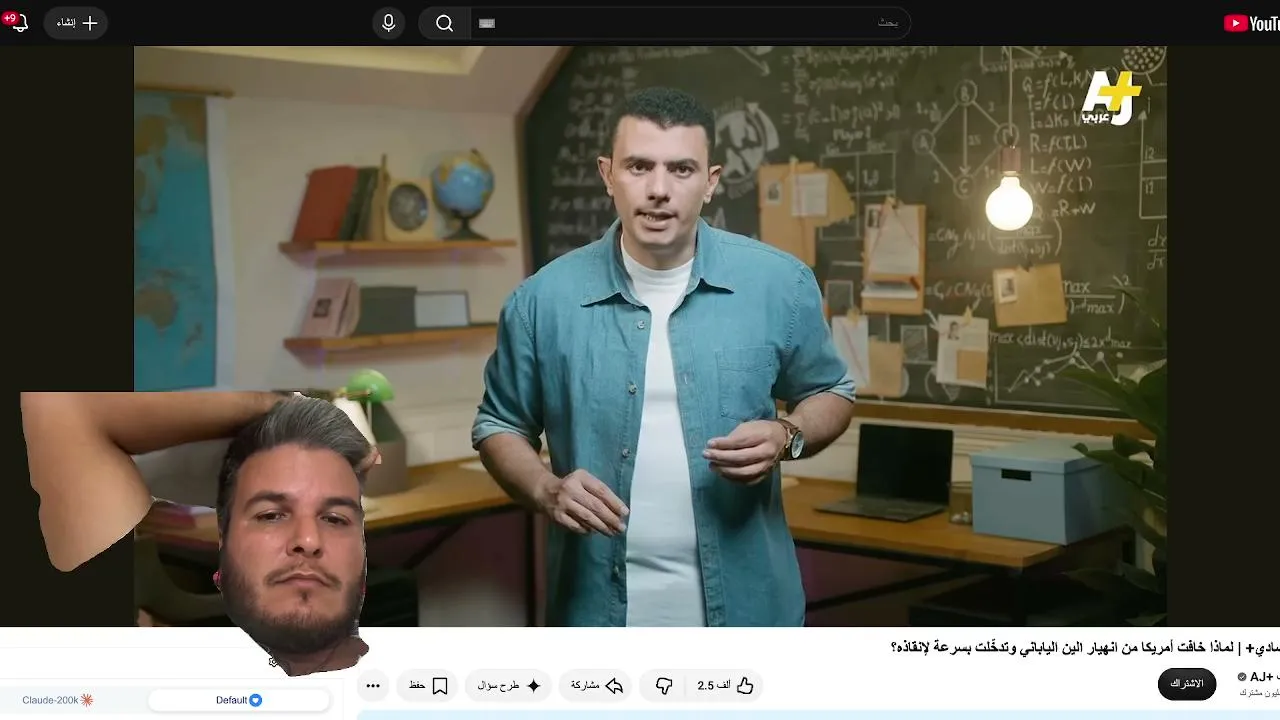Dislike the video with thumbs down
Screen dimensions: 1280x720
pyautogui.click(x=664, y=685)
